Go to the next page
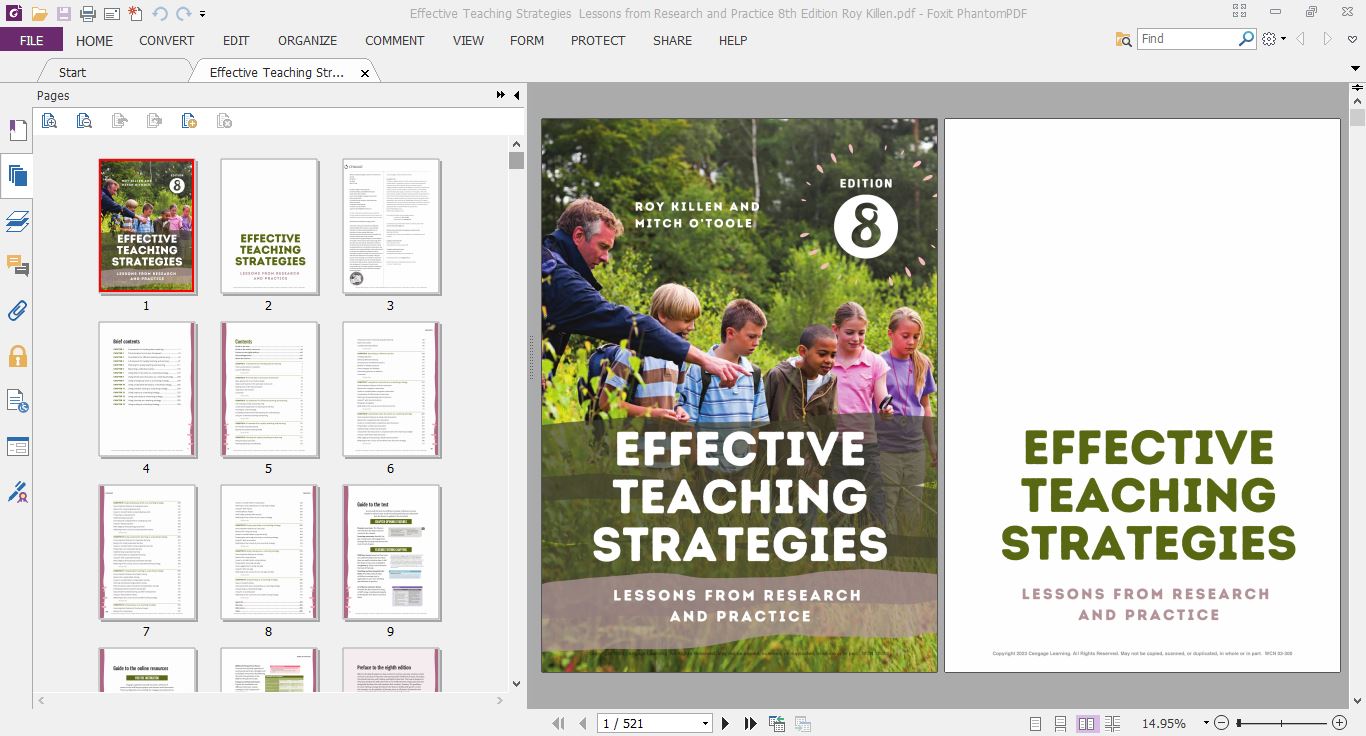The image size is (1366, 736). 726,723
